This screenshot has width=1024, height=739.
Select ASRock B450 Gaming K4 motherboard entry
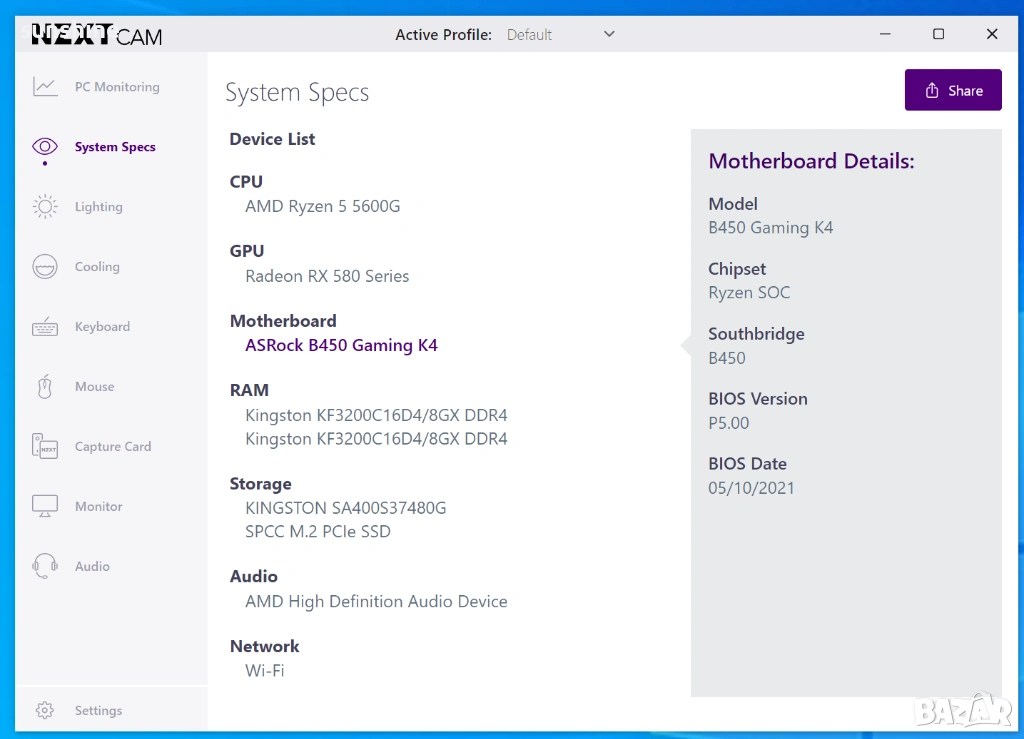pos(341,346)
